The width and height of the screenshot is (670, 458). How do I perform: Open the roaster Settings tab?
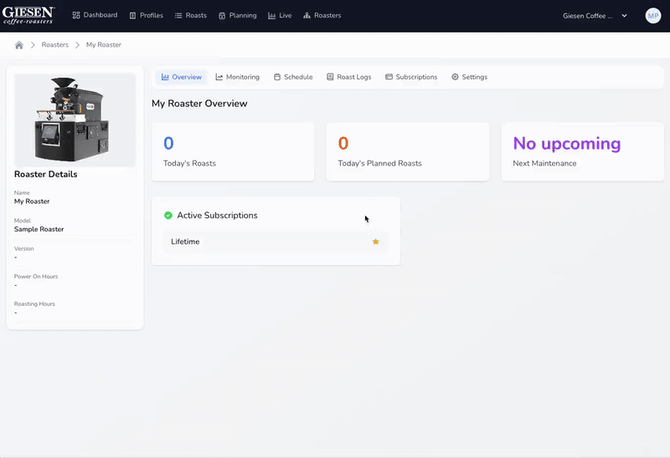tap(469, 77)
